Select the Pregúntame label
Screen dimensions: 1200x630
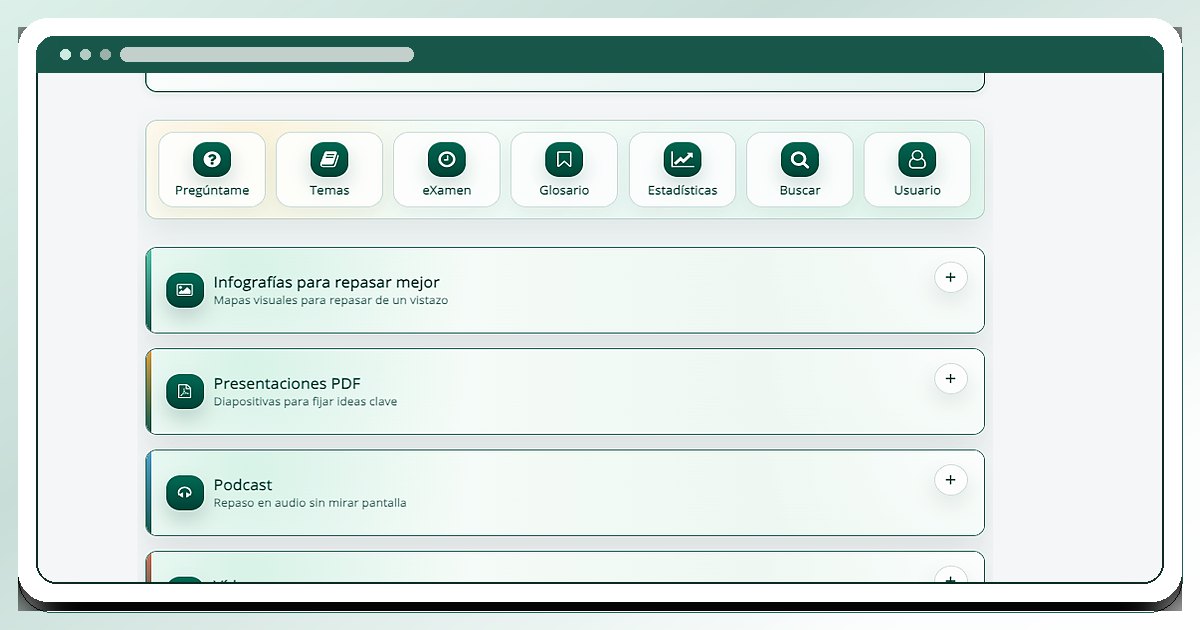click(212, 191)
